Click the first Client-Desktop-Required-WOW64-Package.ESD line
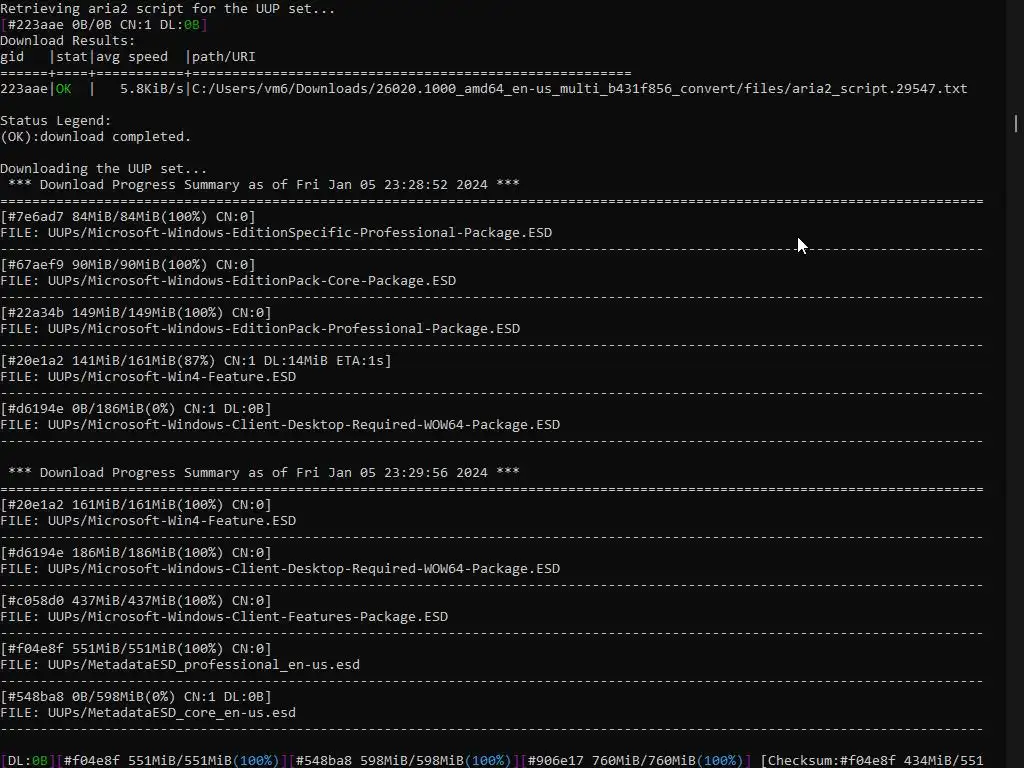This screenshot has width=1024, height=768. click(x=280, y=424)
